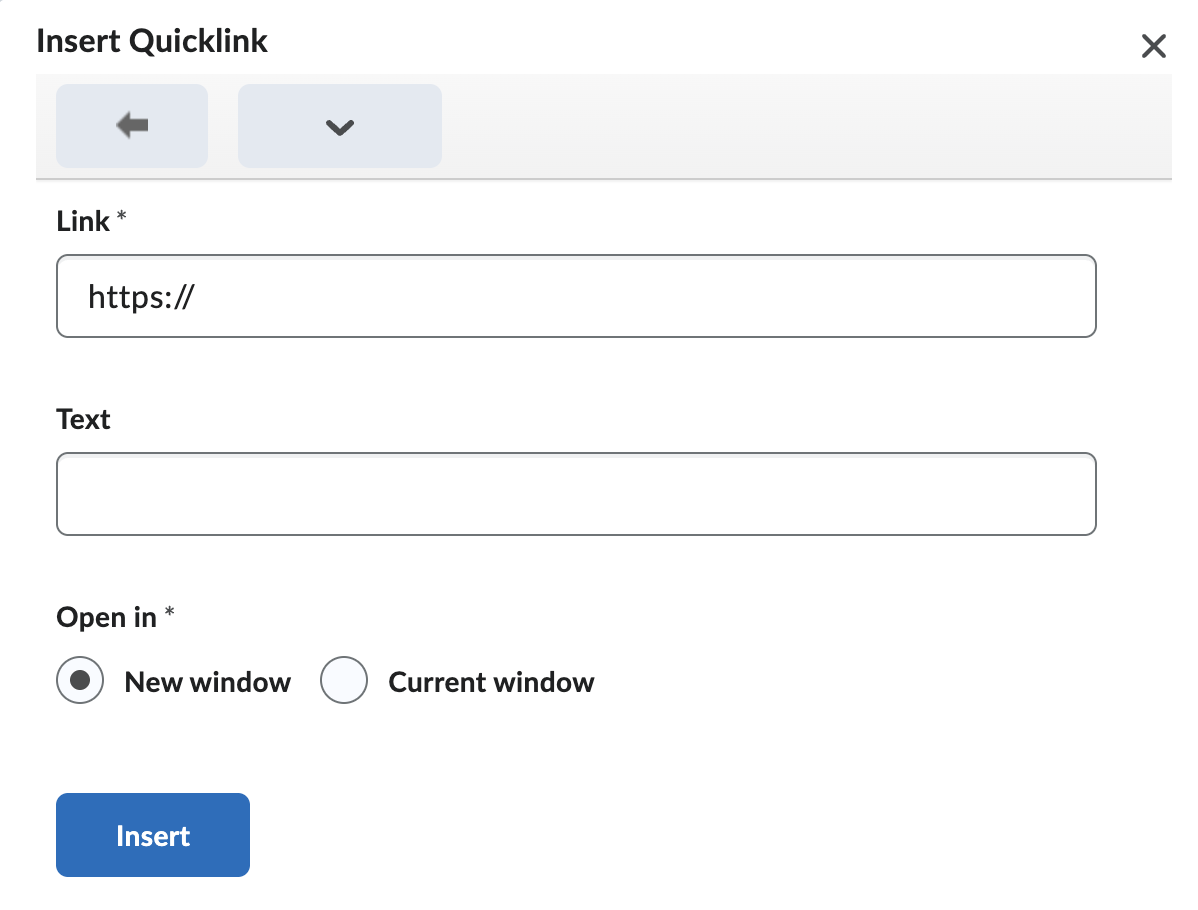
Task: Click the "Text" field label
Action: (83, 419)
